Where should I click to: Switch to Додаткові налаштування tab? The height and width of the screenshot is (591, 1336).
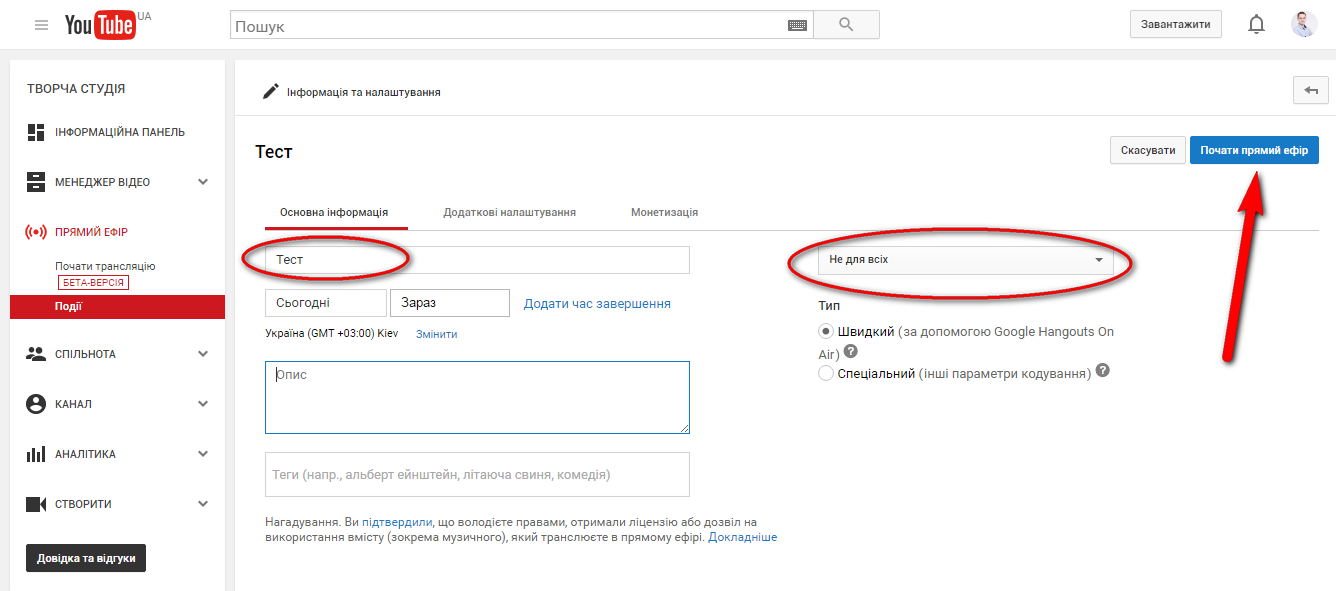pos(510,212)
